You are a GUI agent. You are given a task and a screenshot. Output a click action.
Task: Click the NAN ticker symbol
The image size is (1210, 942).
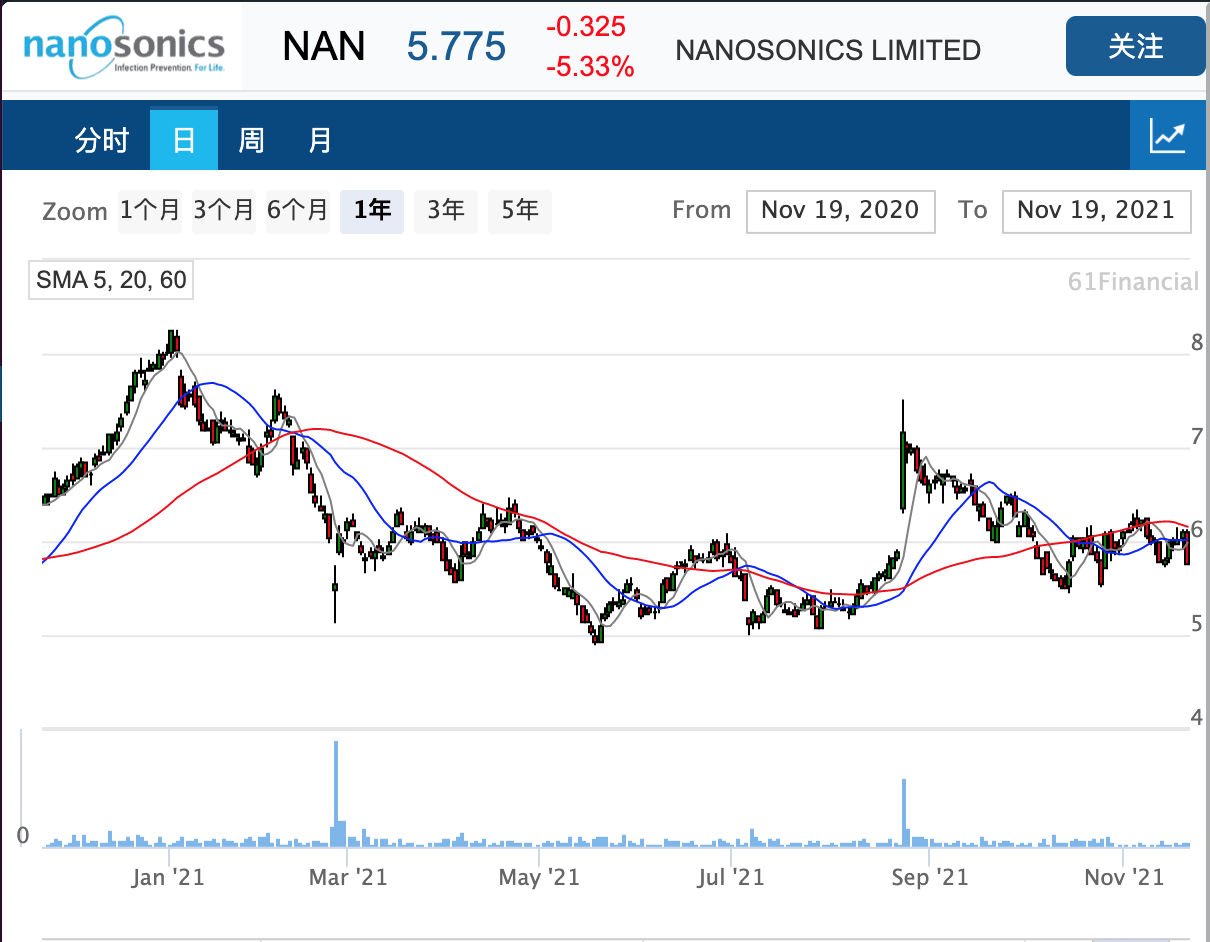324,46
